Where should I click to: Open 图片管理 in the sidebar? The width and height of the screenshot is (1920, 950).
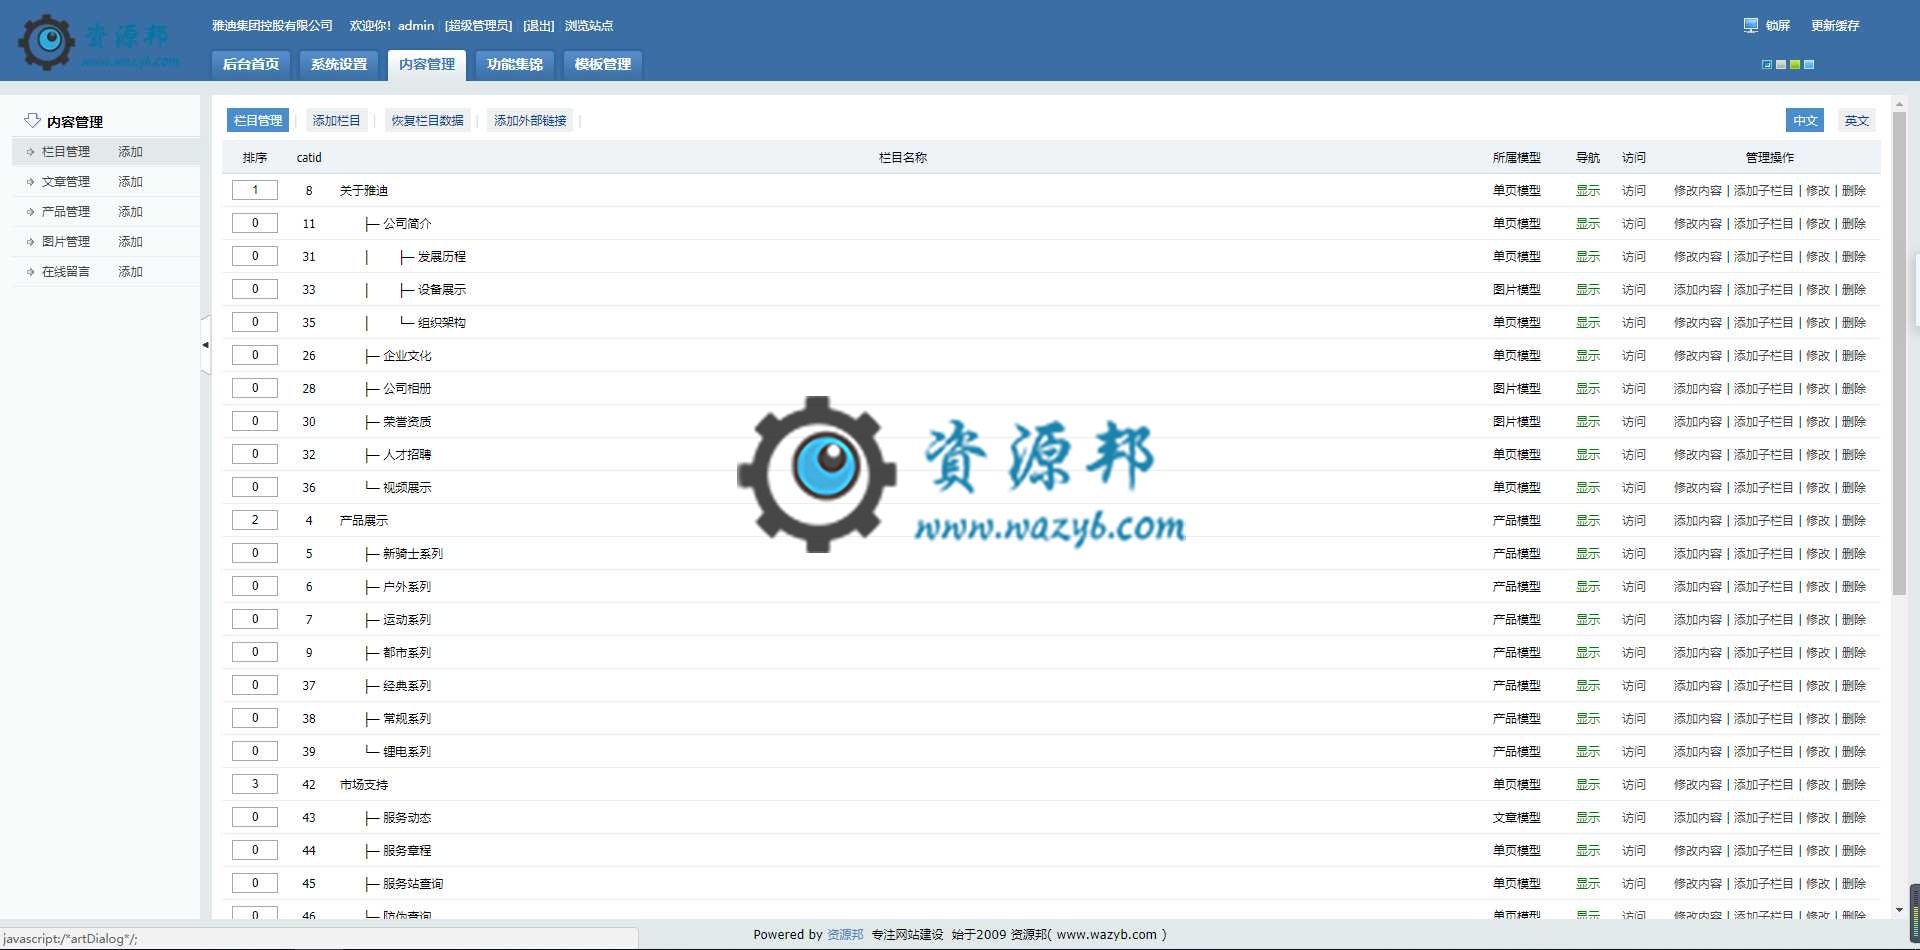[66, 242]
